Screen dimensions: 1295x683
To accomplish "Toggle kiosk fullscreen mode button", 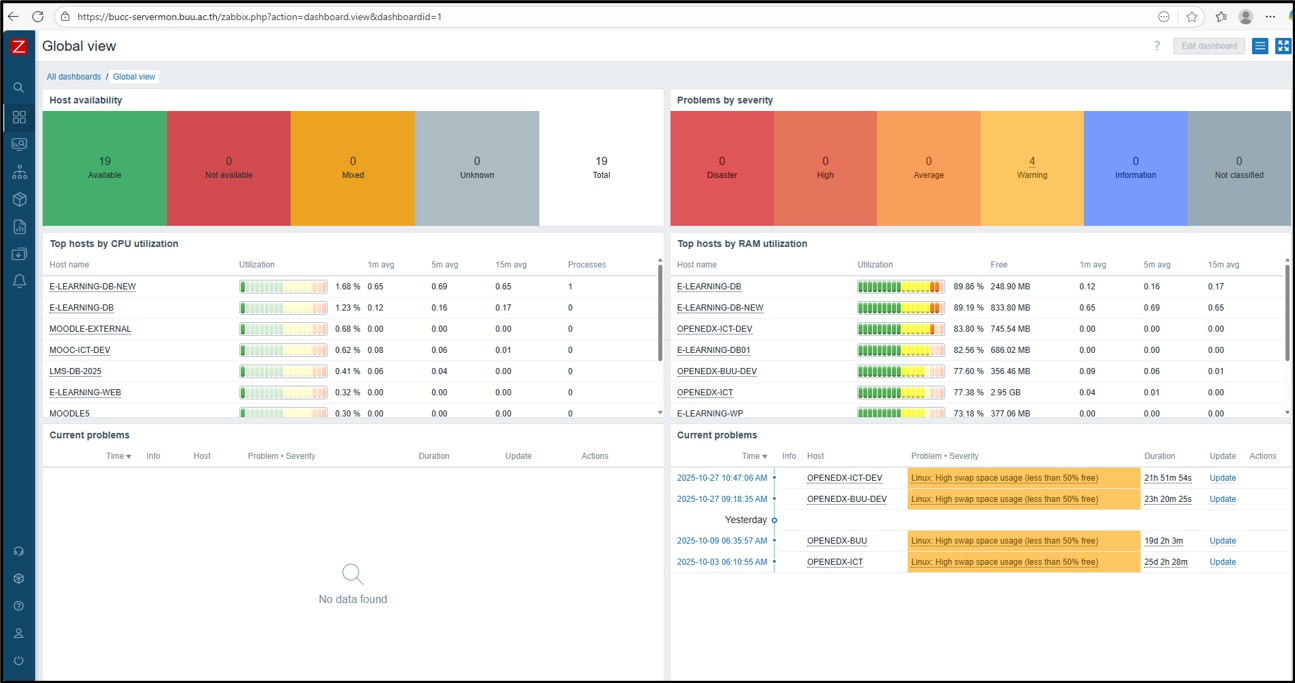I will click(1283, 46).
